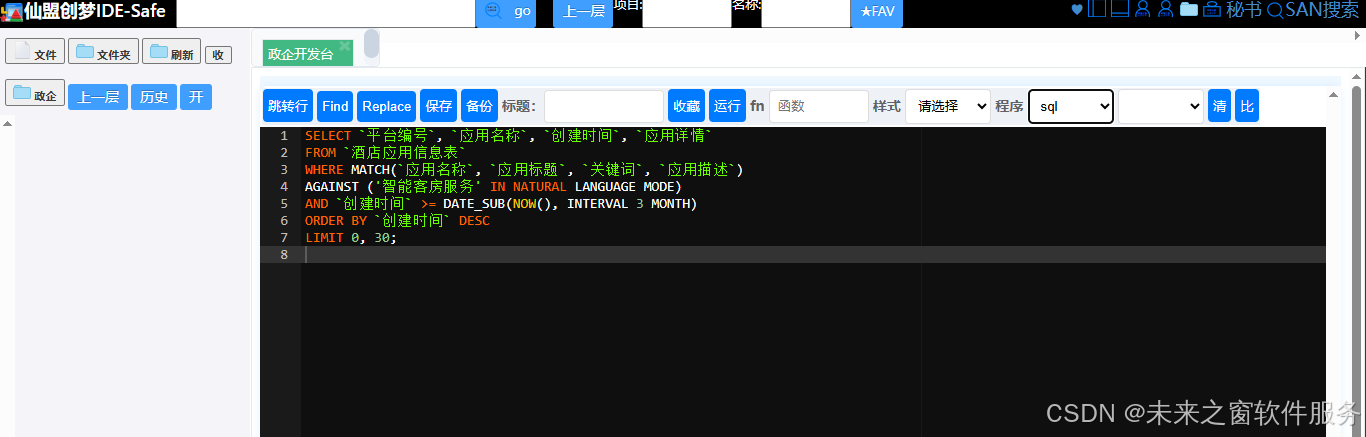Create a new file with 文件 button
1366x437 pixels.
tap(35, 52)
